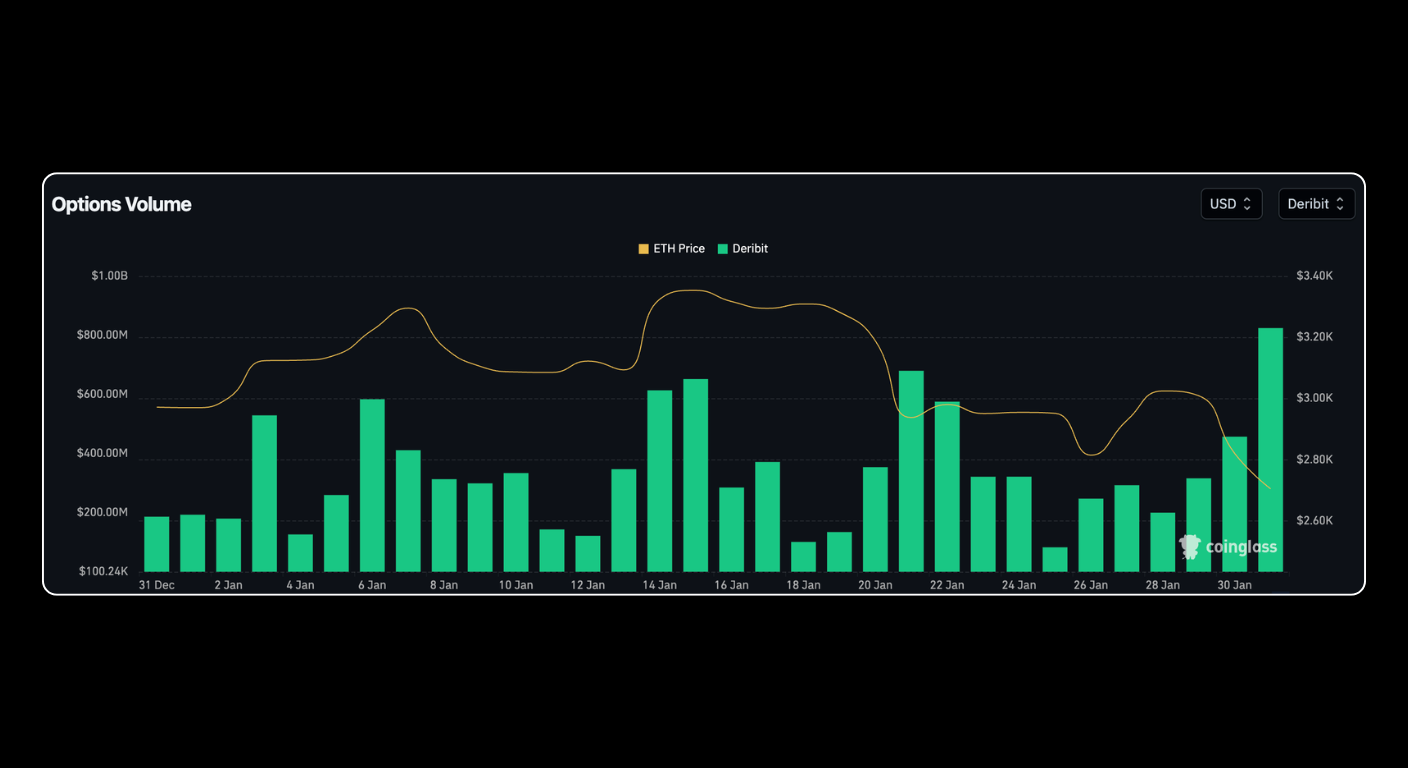Click the yellow ETH price line on the chart
The height and width of the screenshot is (768, 1408).
point(410,310)
